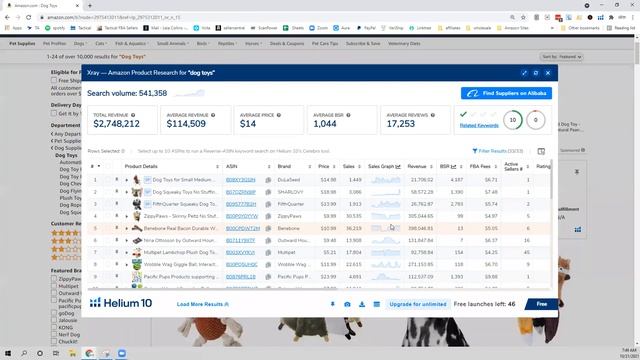Click the Xray popup window restore icon

point(536,73)
